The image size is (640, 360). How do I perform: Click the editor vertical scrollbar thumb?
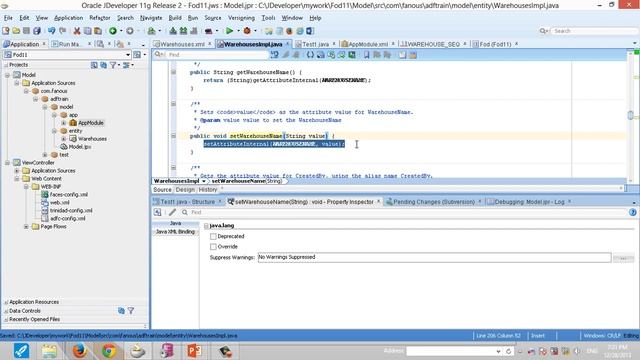click(x=631, y=115)
